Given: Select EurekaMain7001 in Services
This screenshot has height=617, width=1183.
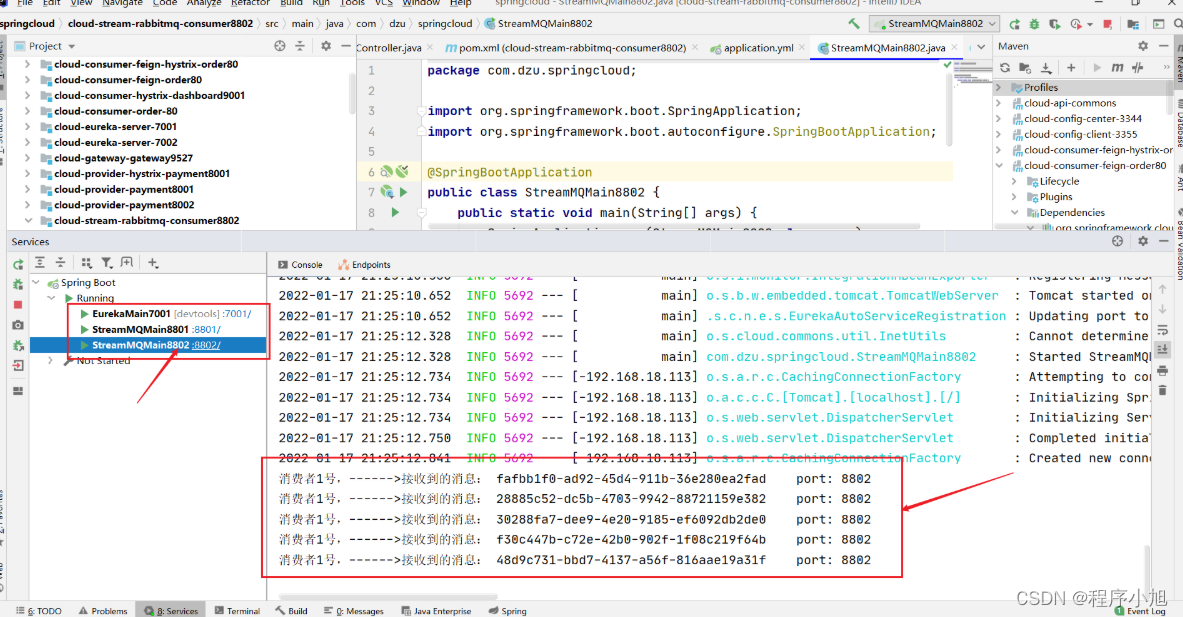Looking at the screenshot, I should coord(131,314).
